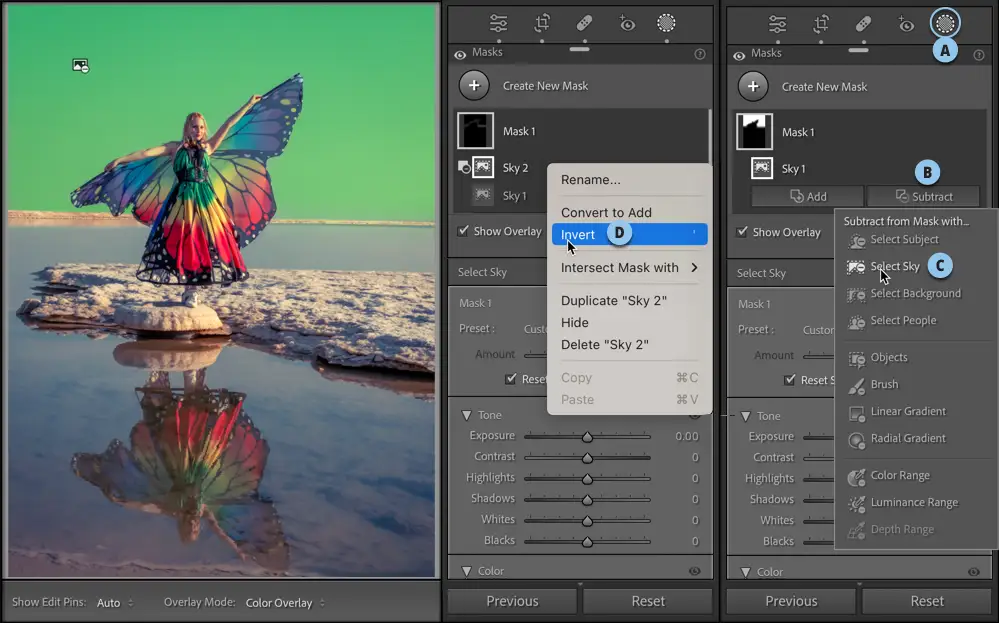Click Sky 2 component icon
This screenshot has width=999, height=623.
483,167
